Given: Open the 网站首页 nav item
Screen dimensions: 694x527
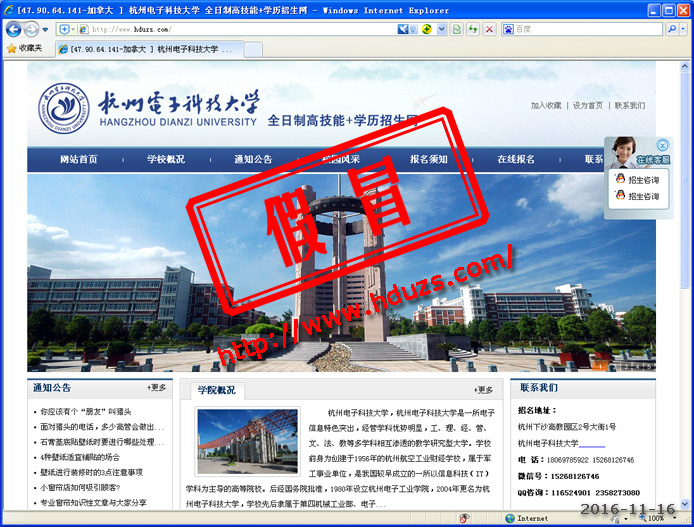Looking at the screenshot, I should pos(79,159).
